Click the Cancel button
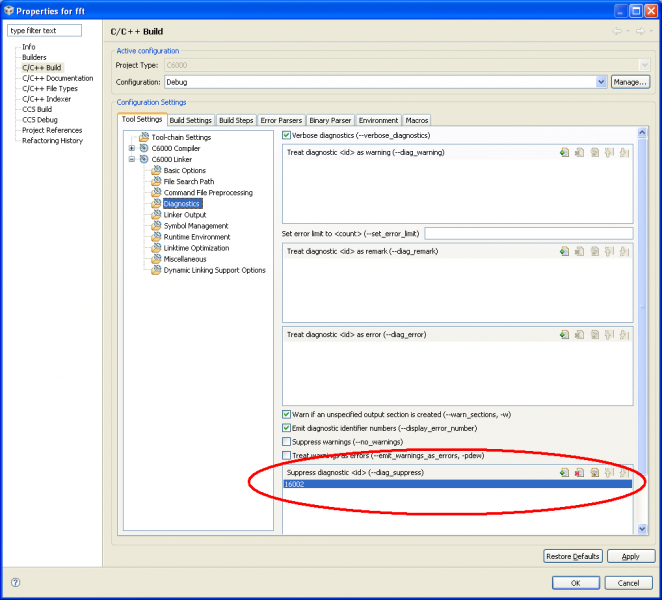 point(628,583)
